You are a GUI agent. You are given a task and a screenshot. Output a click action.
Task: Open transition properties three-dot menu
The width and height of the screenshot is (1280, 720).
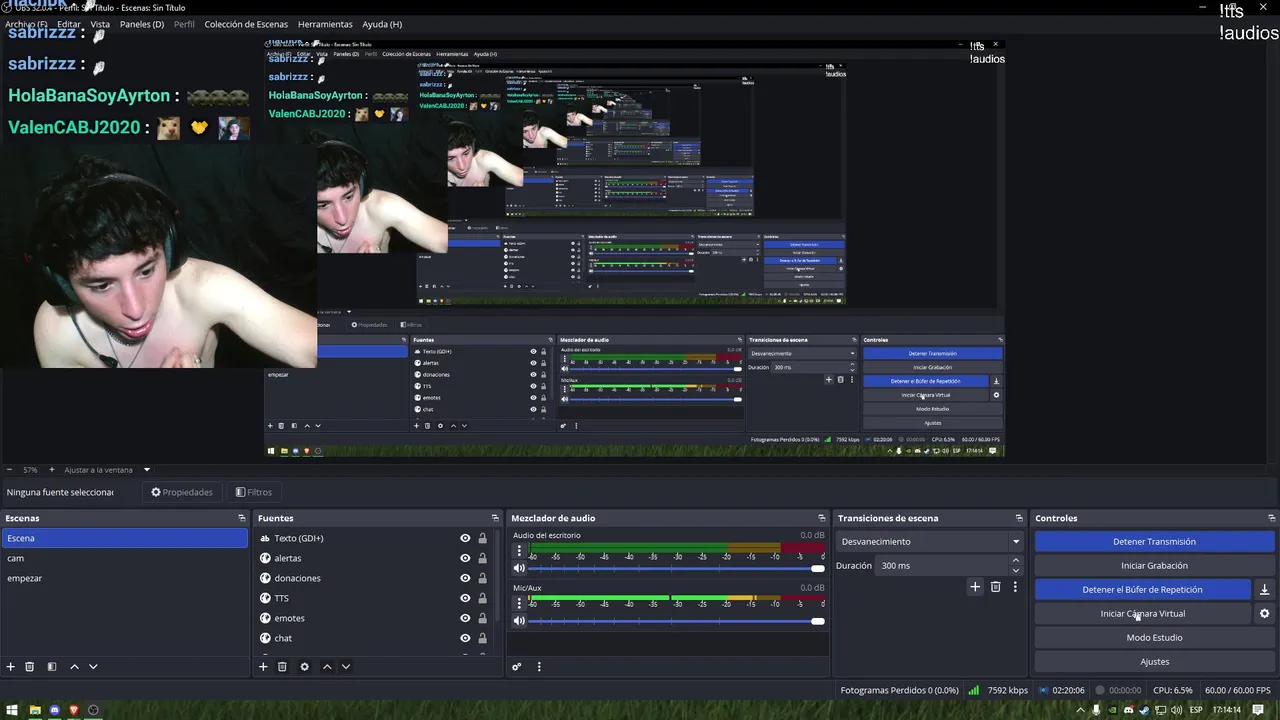click(x=1015, y=587)
